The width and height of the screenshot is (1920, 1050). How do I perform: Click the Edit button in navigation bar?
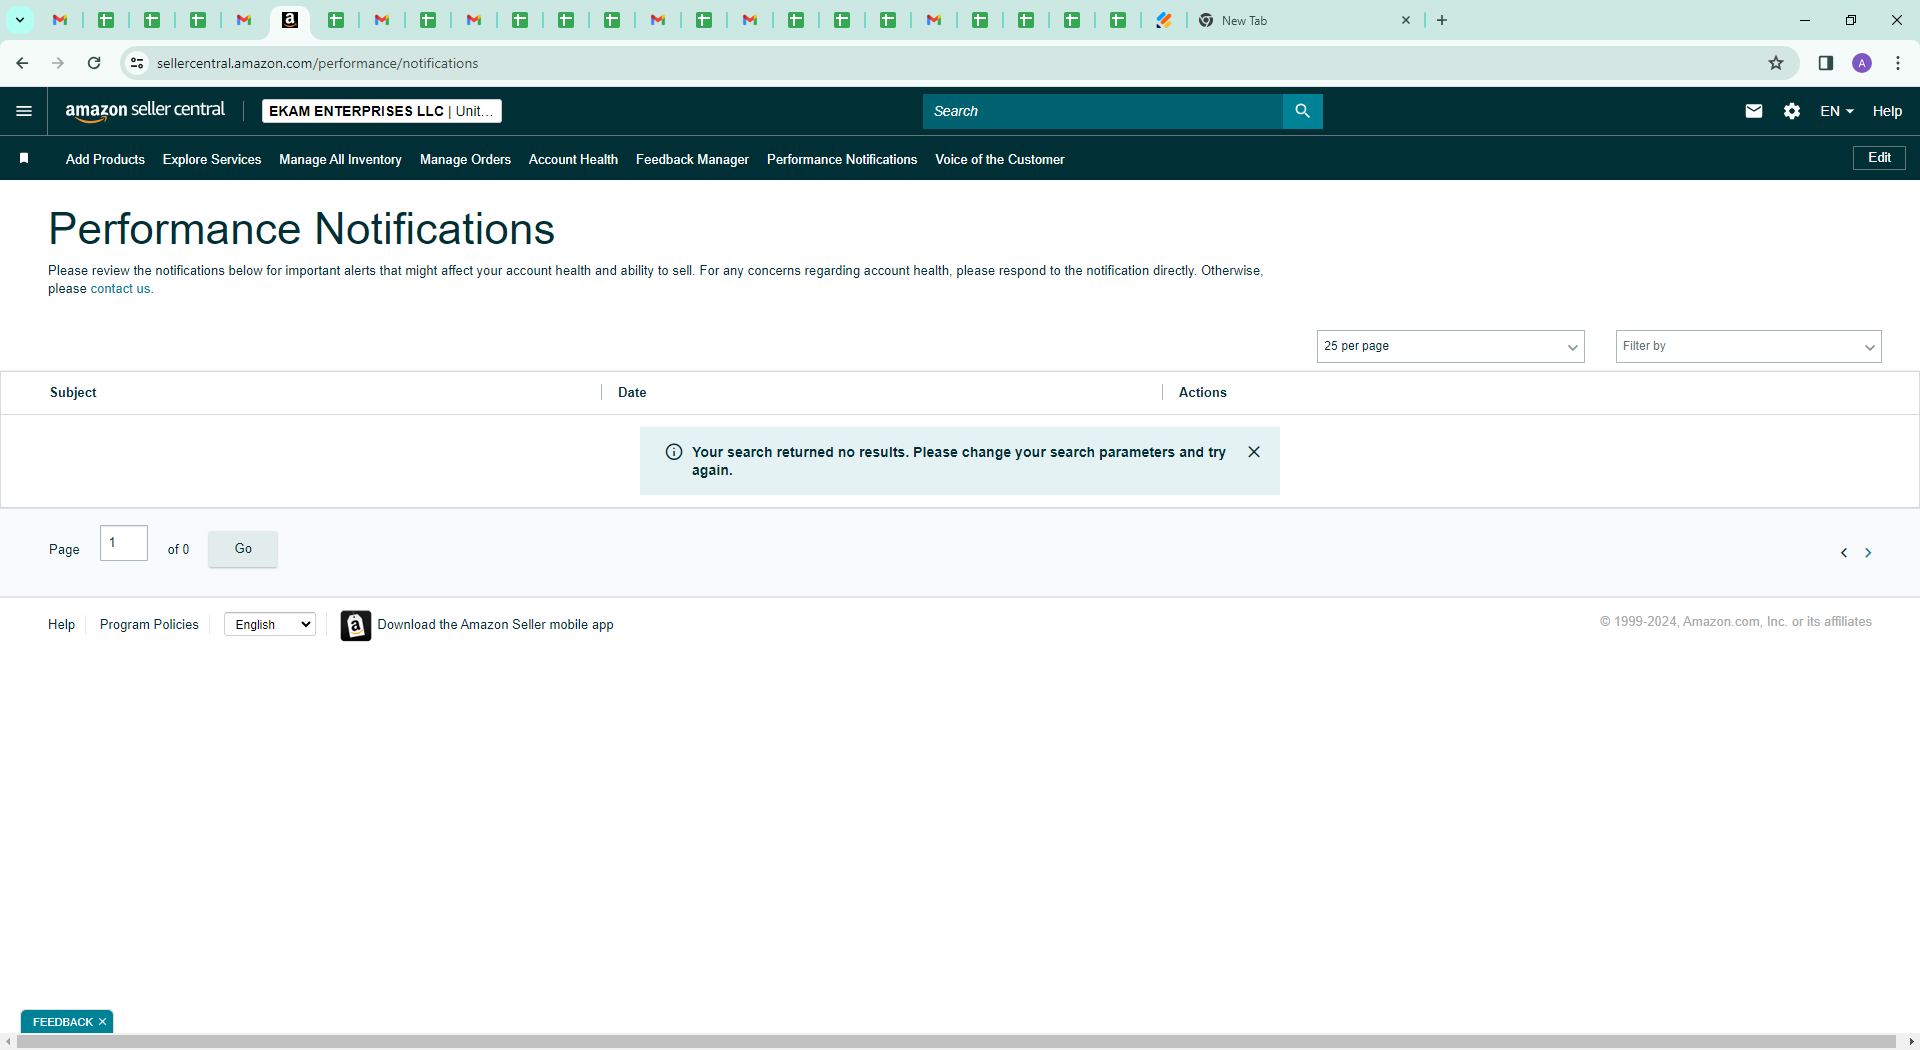tap(1879, 158)
